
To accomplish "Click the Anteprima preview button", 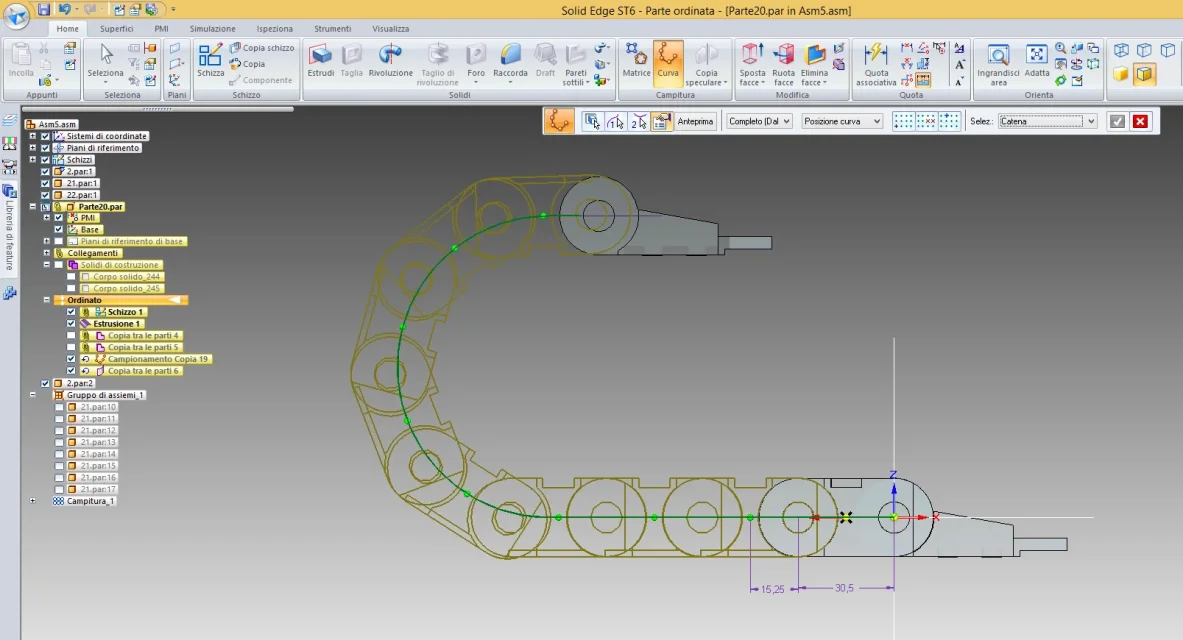I will [x=695, y=121].
